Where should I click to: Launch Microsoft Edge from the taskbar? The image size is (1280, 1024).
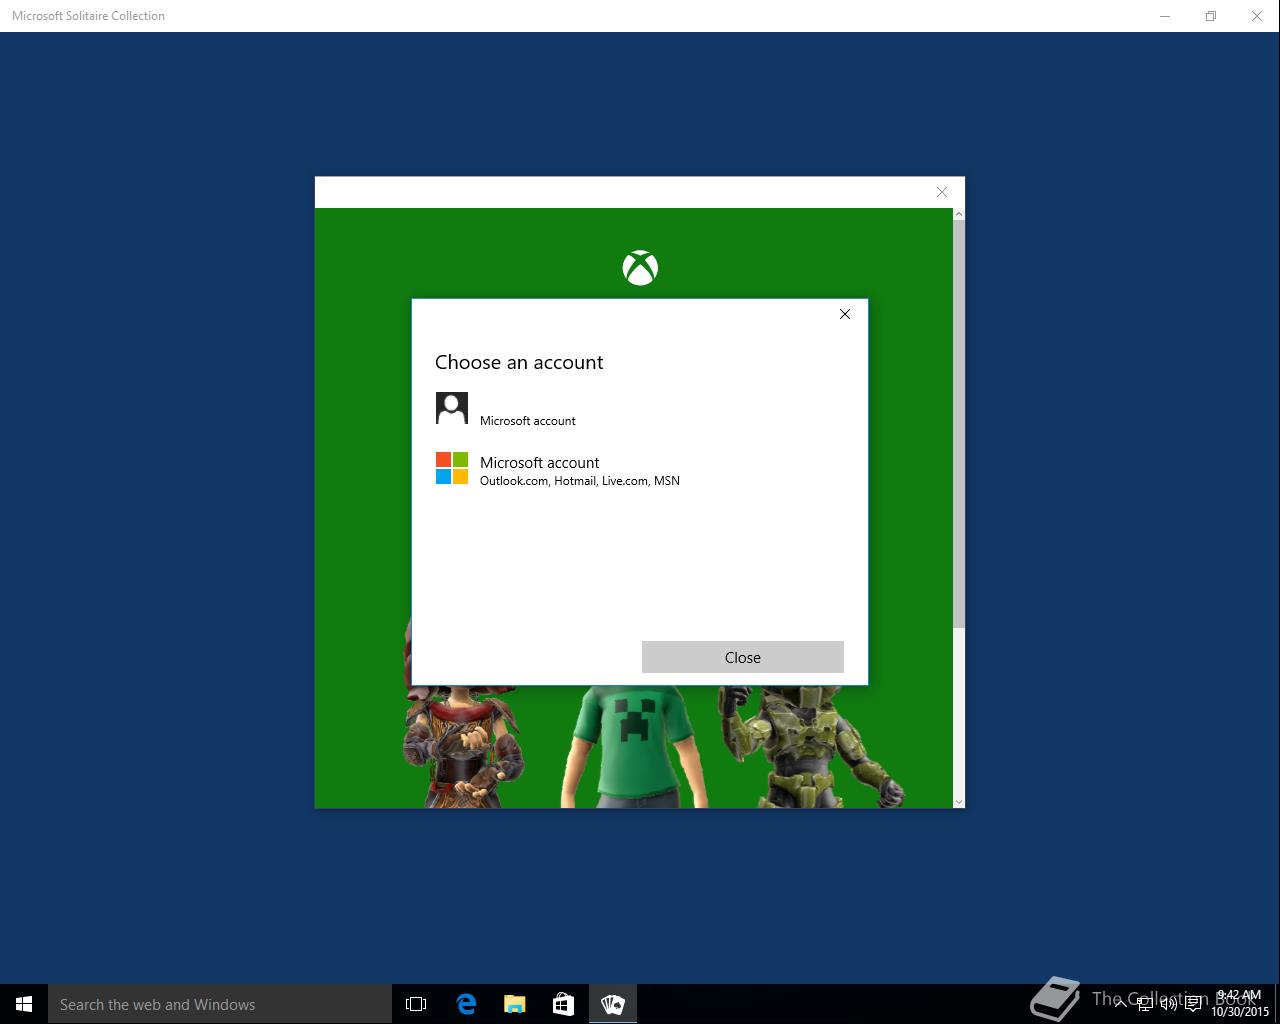(x=466, y=1004)
